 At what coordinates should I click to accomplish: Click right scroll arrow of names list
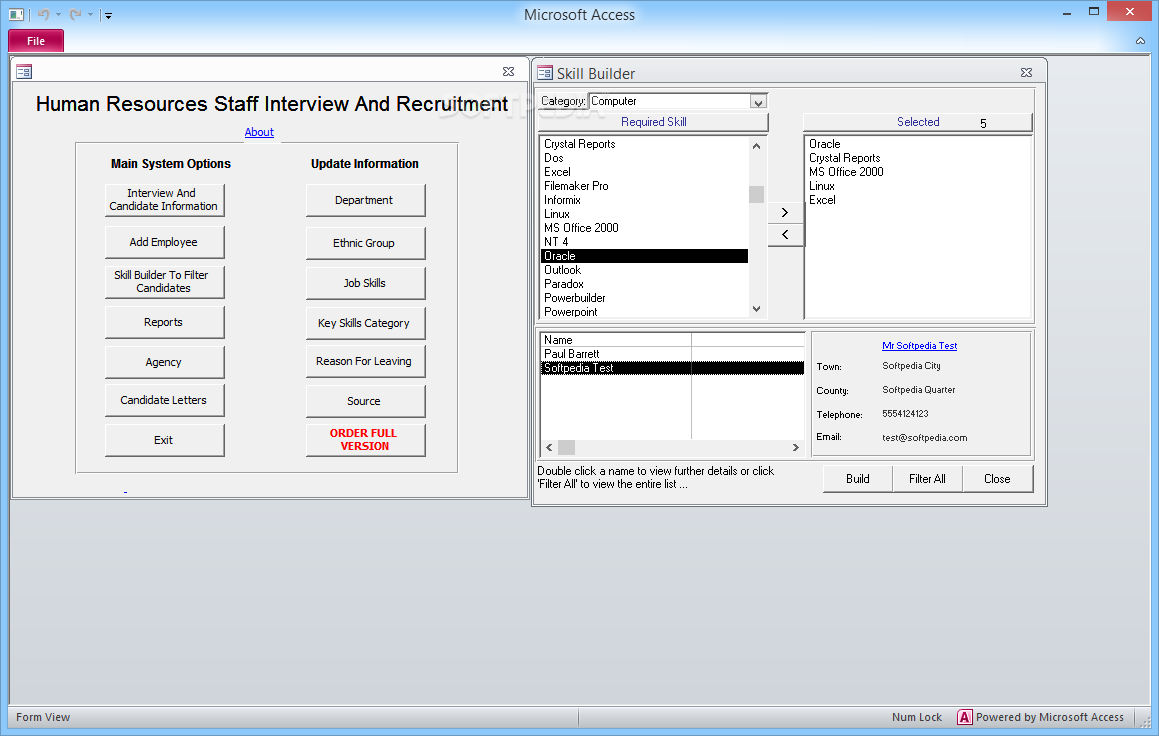tap(795, 448)
